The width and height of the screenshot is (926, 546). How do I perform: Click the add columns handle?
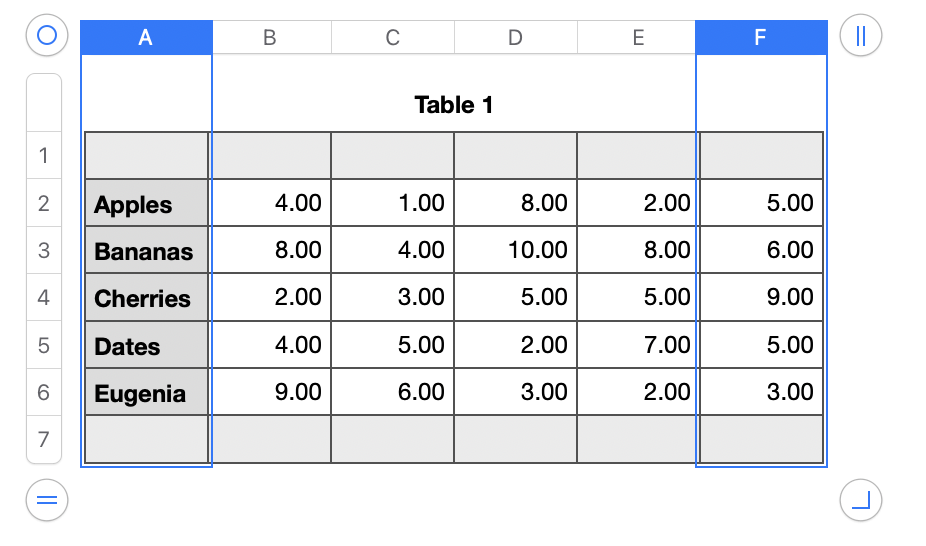point(861,37)
